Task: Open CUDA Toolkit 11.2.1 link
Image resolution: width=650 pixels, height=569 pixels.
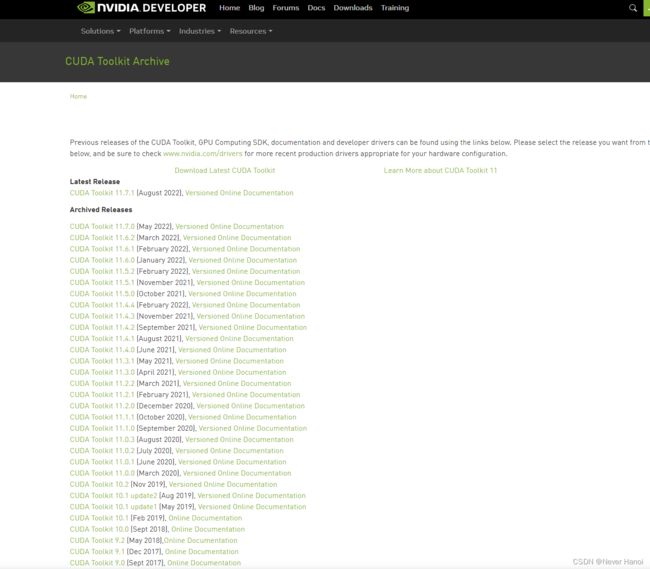Action: [x=102, y=394]
